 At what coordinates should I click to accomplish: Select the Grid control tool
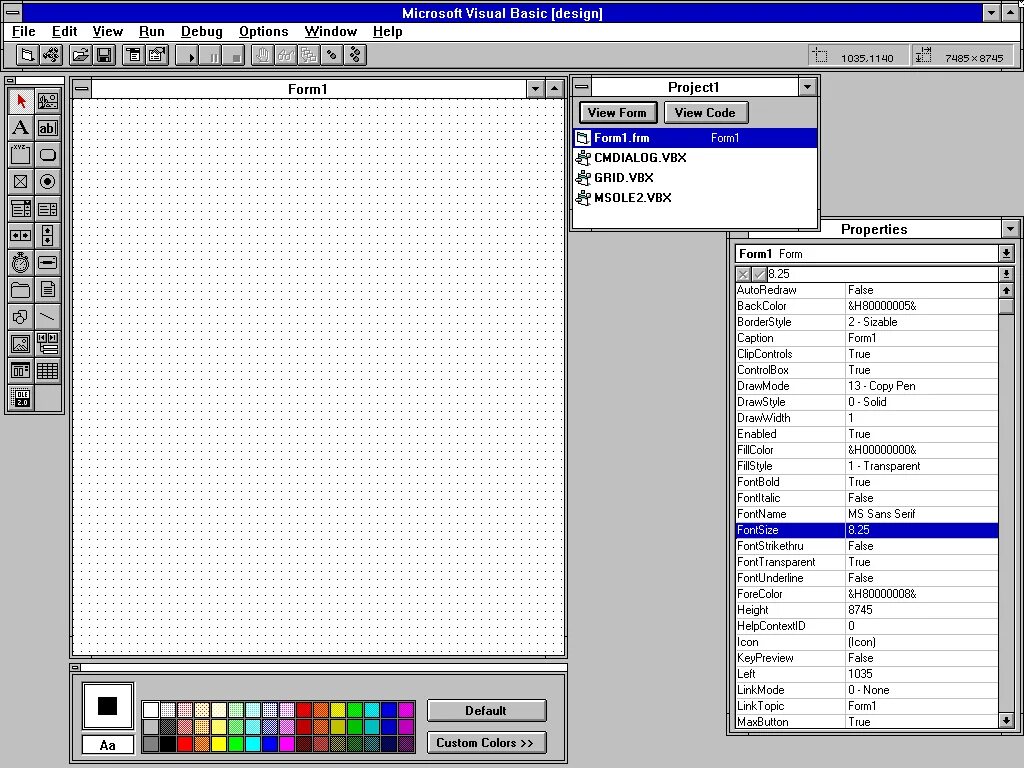click(48, 371)
